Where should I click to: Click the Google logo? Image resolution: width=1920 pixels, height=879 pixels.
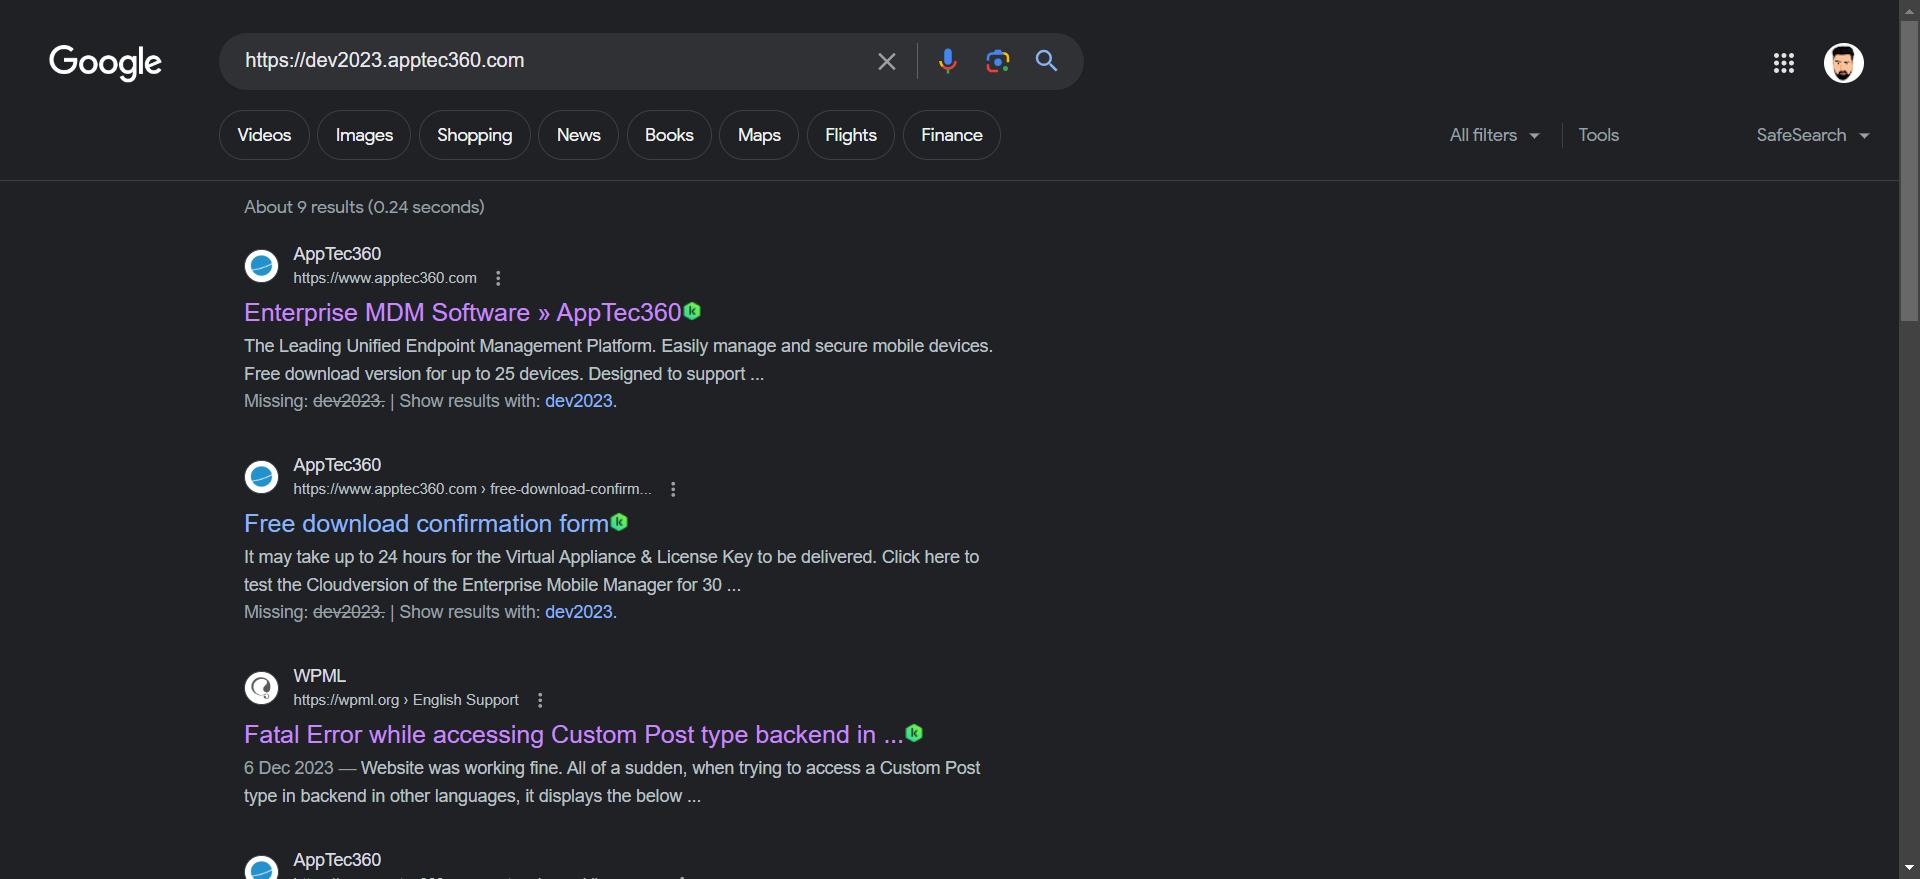pyautogui.click(x=105, y=62)
